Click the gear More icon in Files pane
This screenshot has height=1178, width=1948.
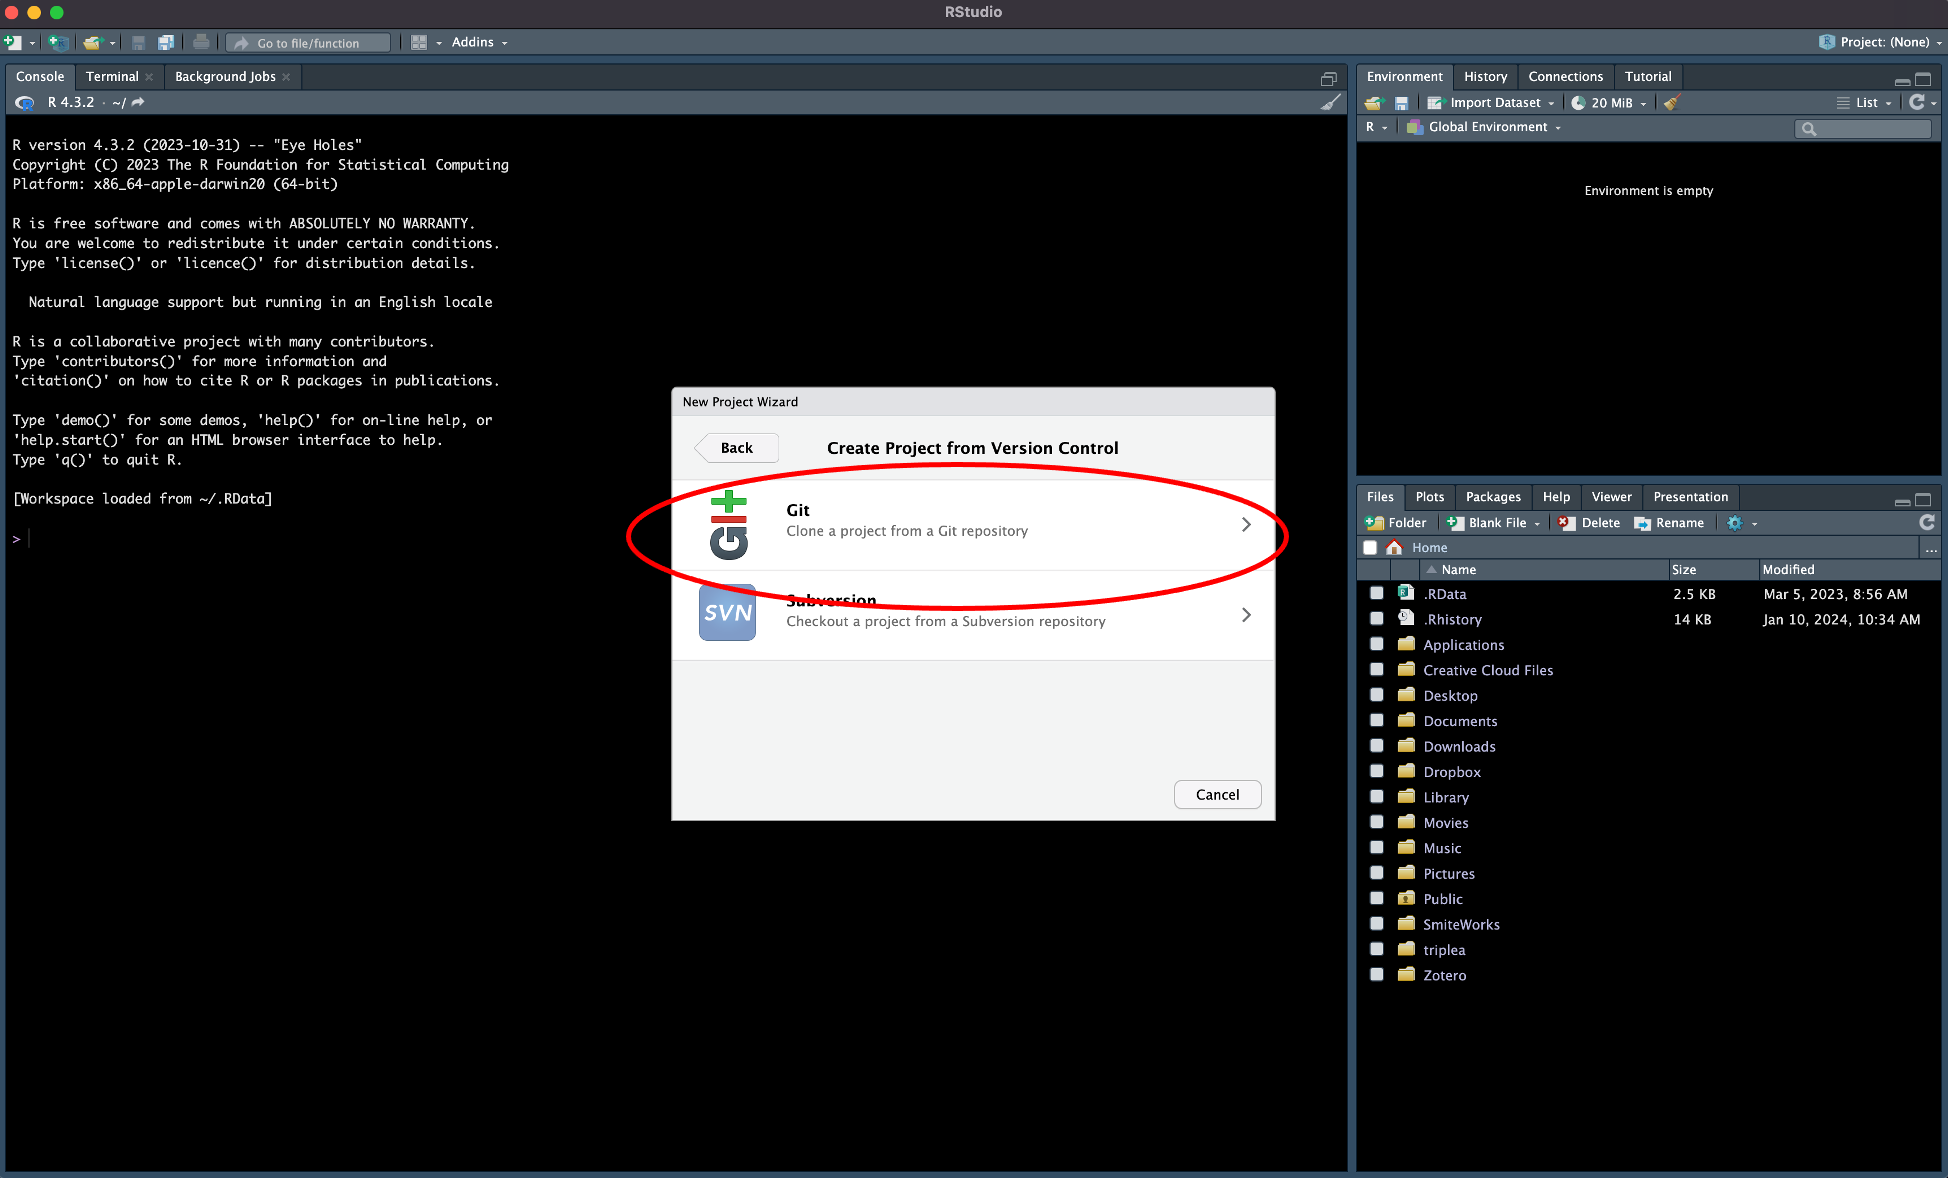point(1735,522)
